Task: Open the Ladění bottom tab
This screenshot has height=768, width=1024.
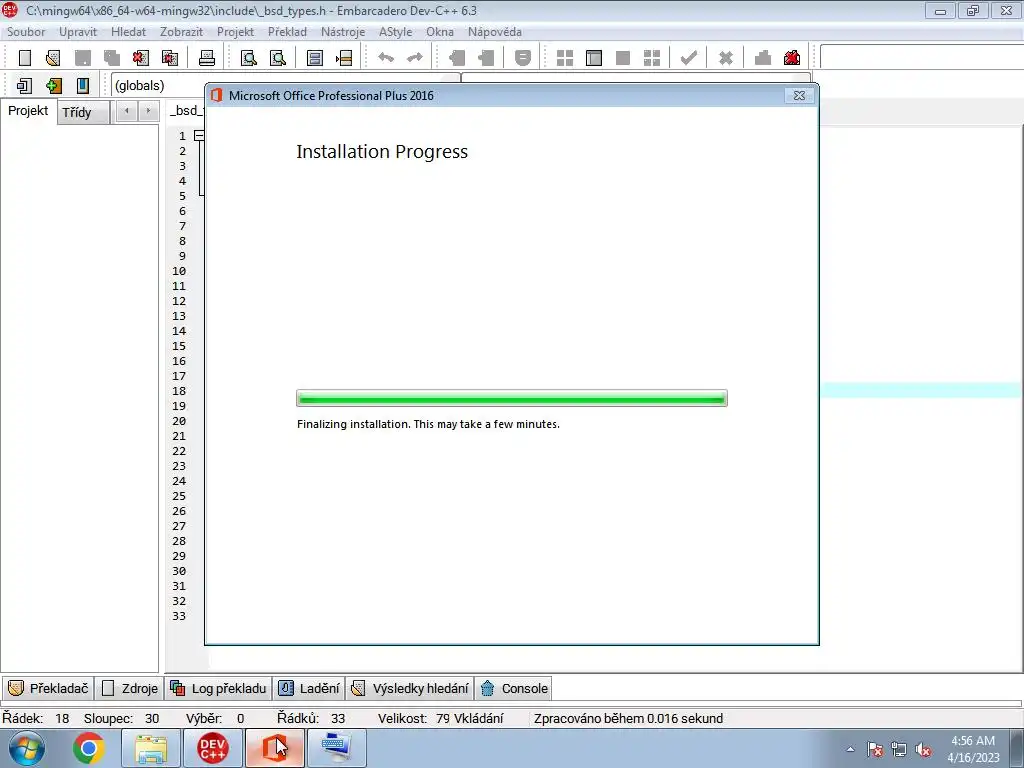Action: click(309, 688)
